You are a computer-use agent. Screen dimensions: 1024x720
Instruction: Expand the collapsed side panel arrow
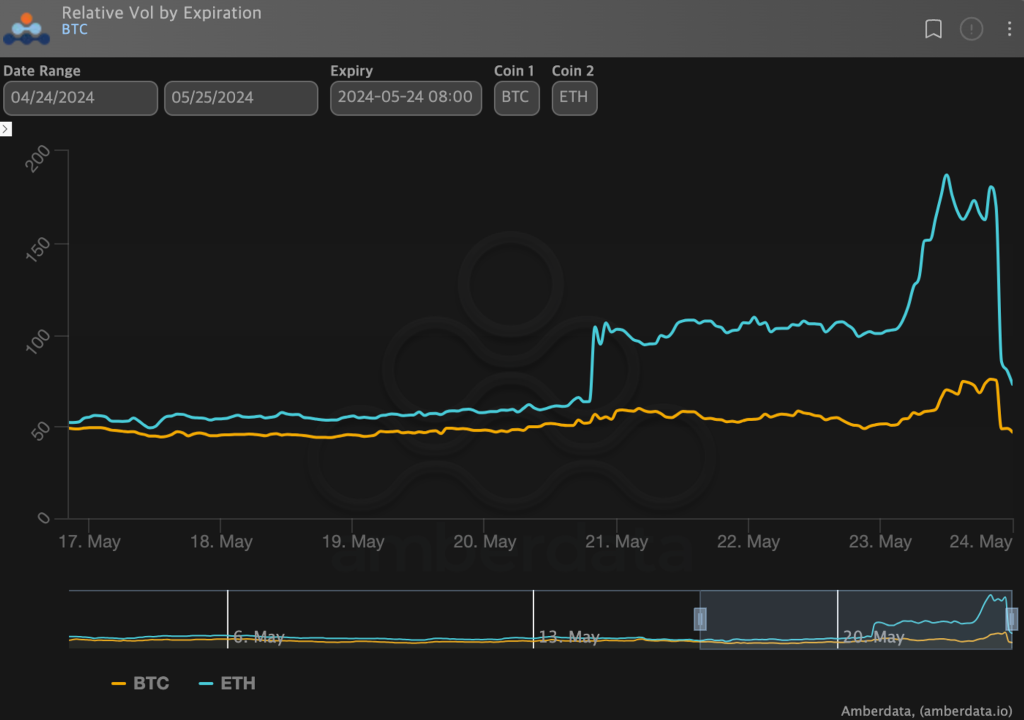[6, 129]
